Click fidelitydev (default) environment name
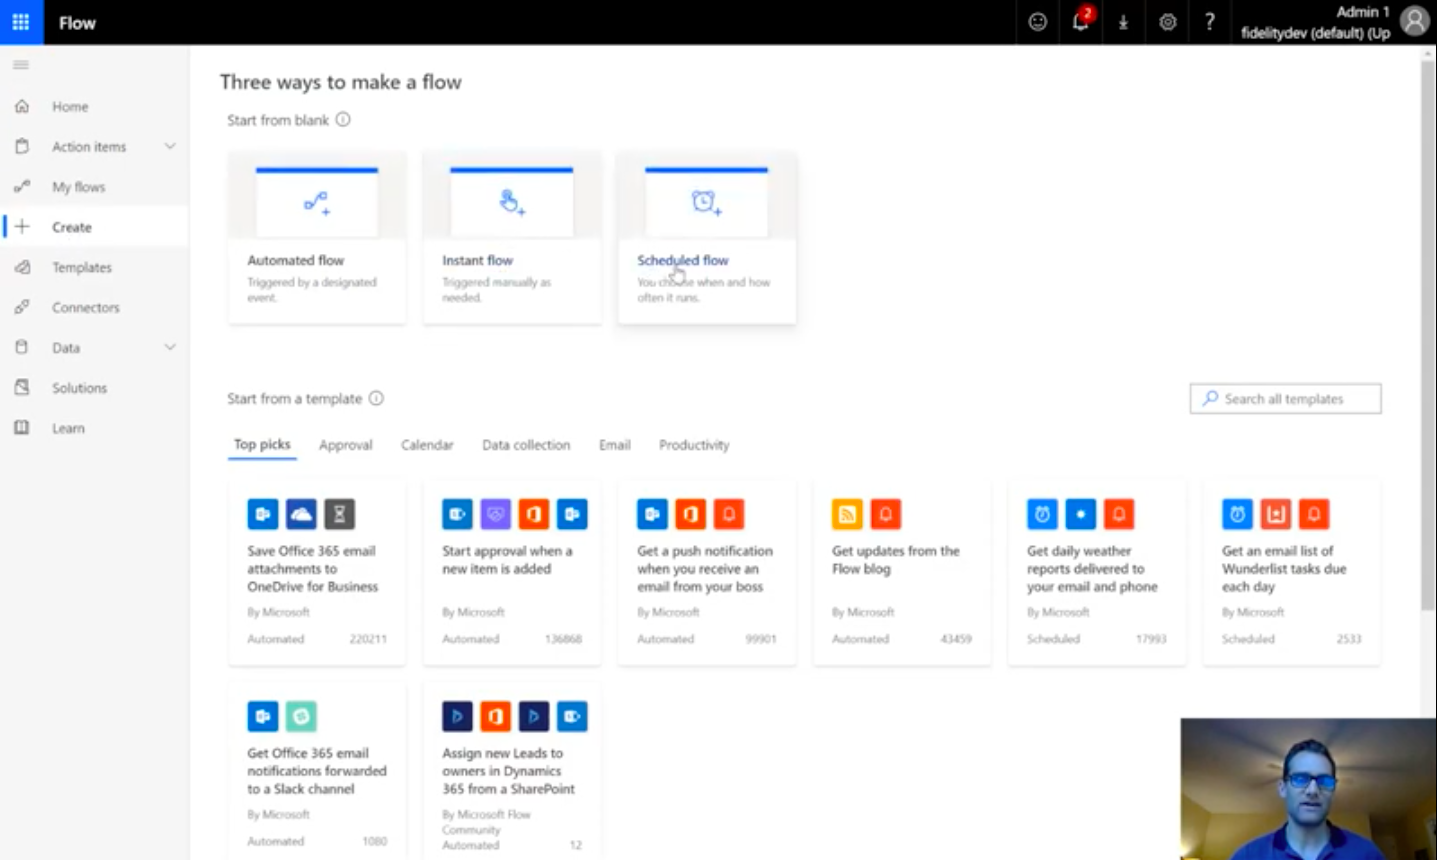The image size is (1437, 860). 1315,33
